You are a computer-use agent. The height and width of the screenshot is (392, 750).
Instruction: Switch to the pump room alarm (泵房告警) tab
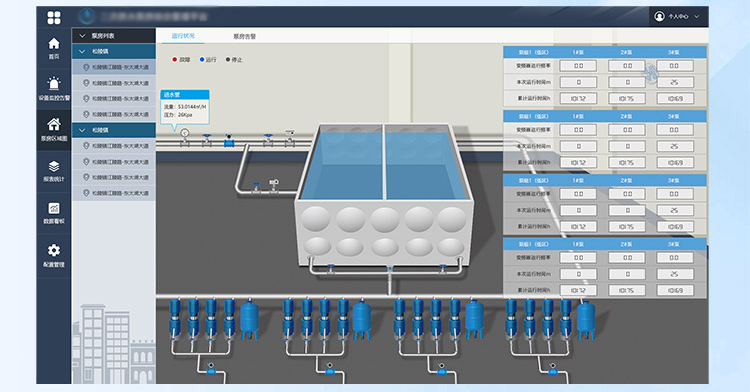click(x=244, y=36)
